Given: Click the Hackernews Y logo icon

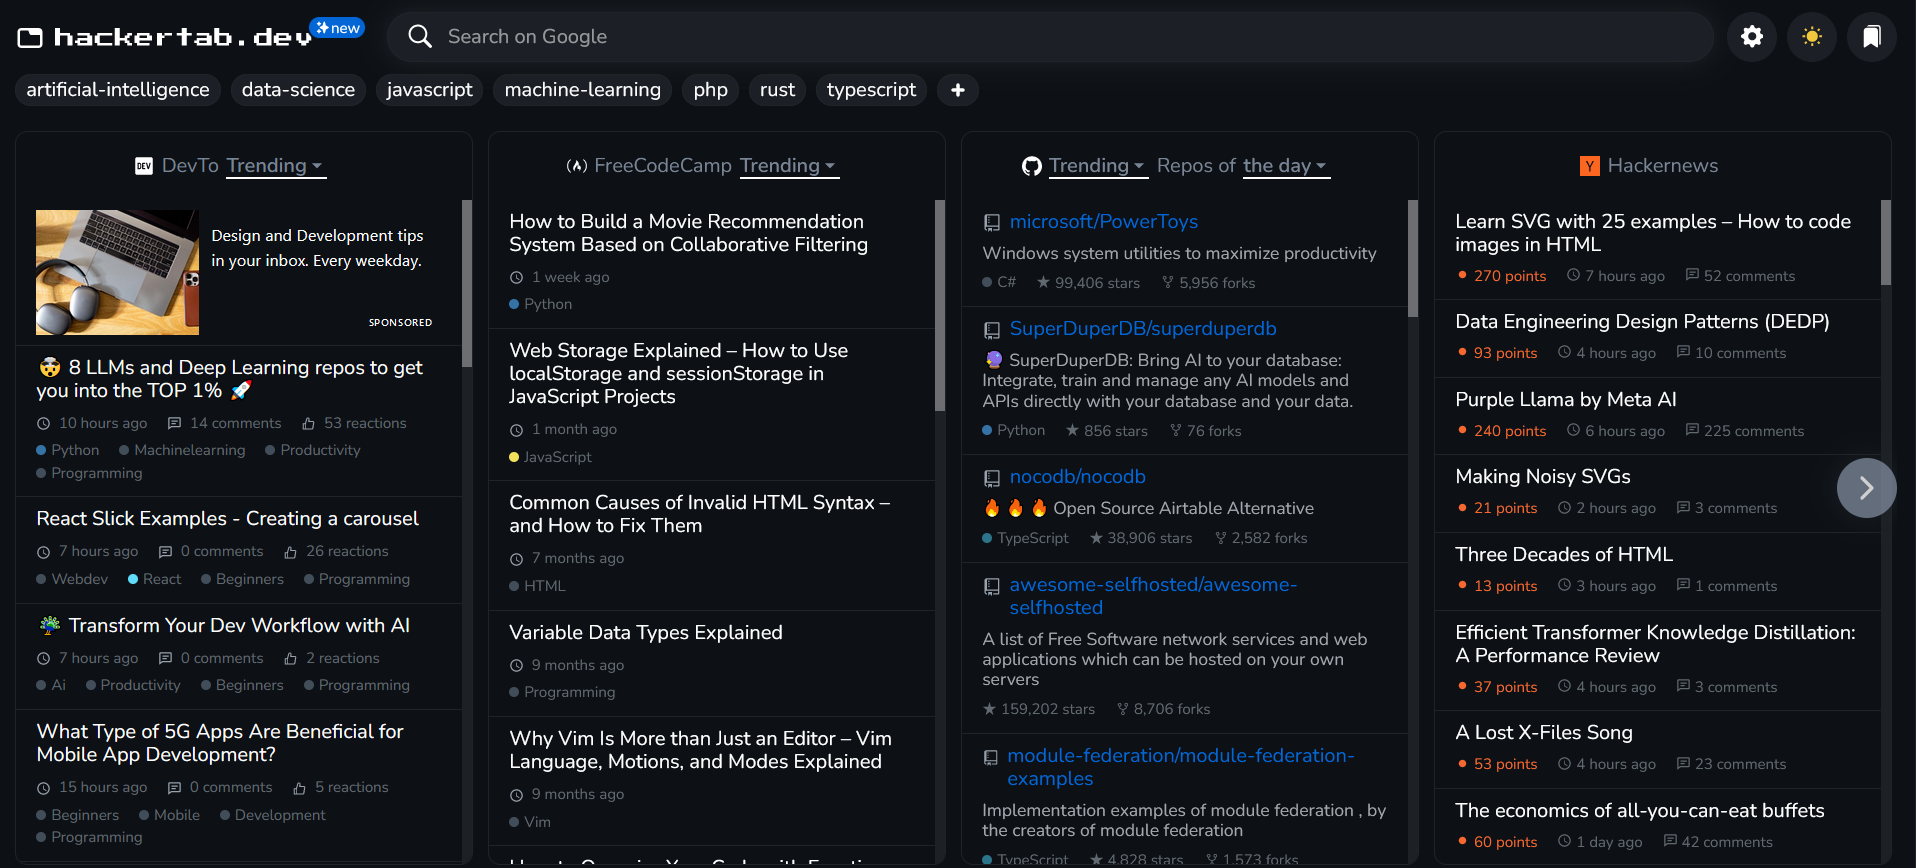Looking at the screenshot, I should point(1590,166).
